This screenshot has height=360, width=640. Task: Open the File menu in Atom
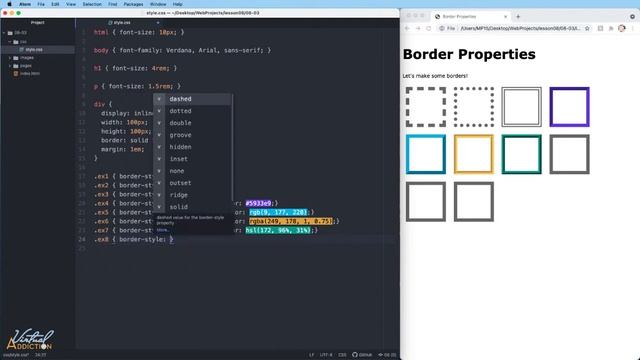[x=41, y=4]
